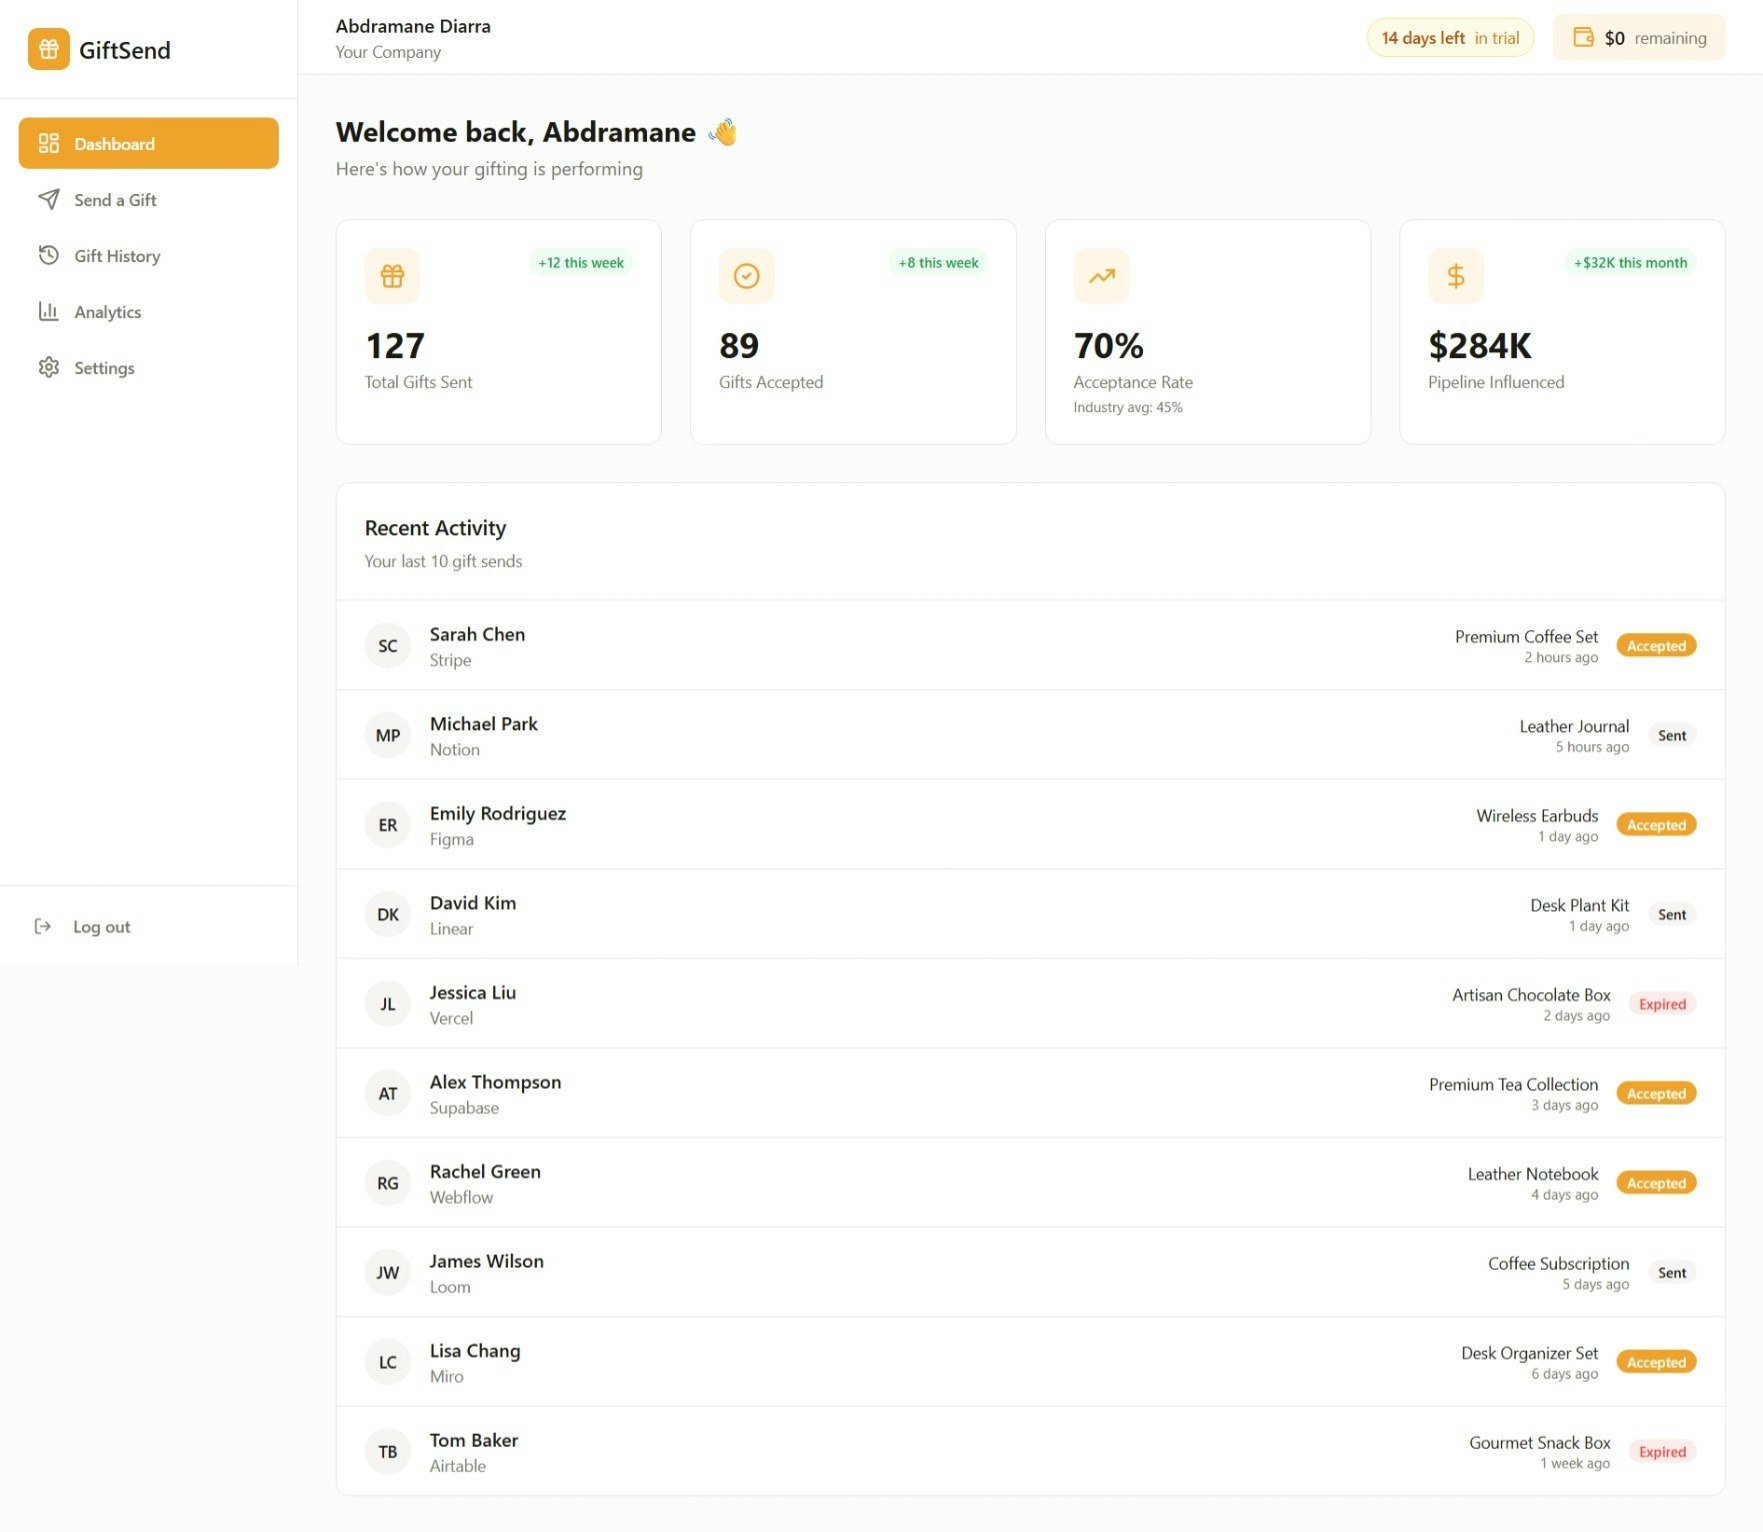This screenshot has width=1763, height=1532.
Task: Click the RG avatar for Rachel Green
Action: tap(388, 1182)
